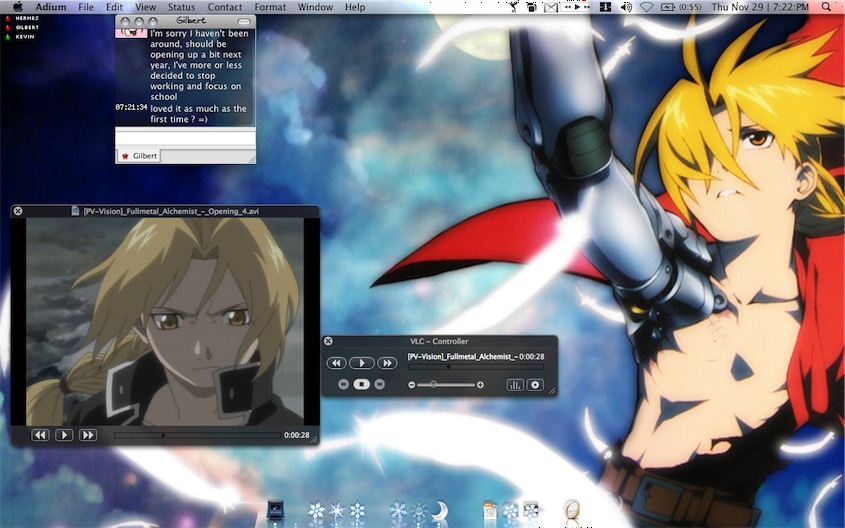
Task: Open the Edit menu
Action: (x=114, y=7)
